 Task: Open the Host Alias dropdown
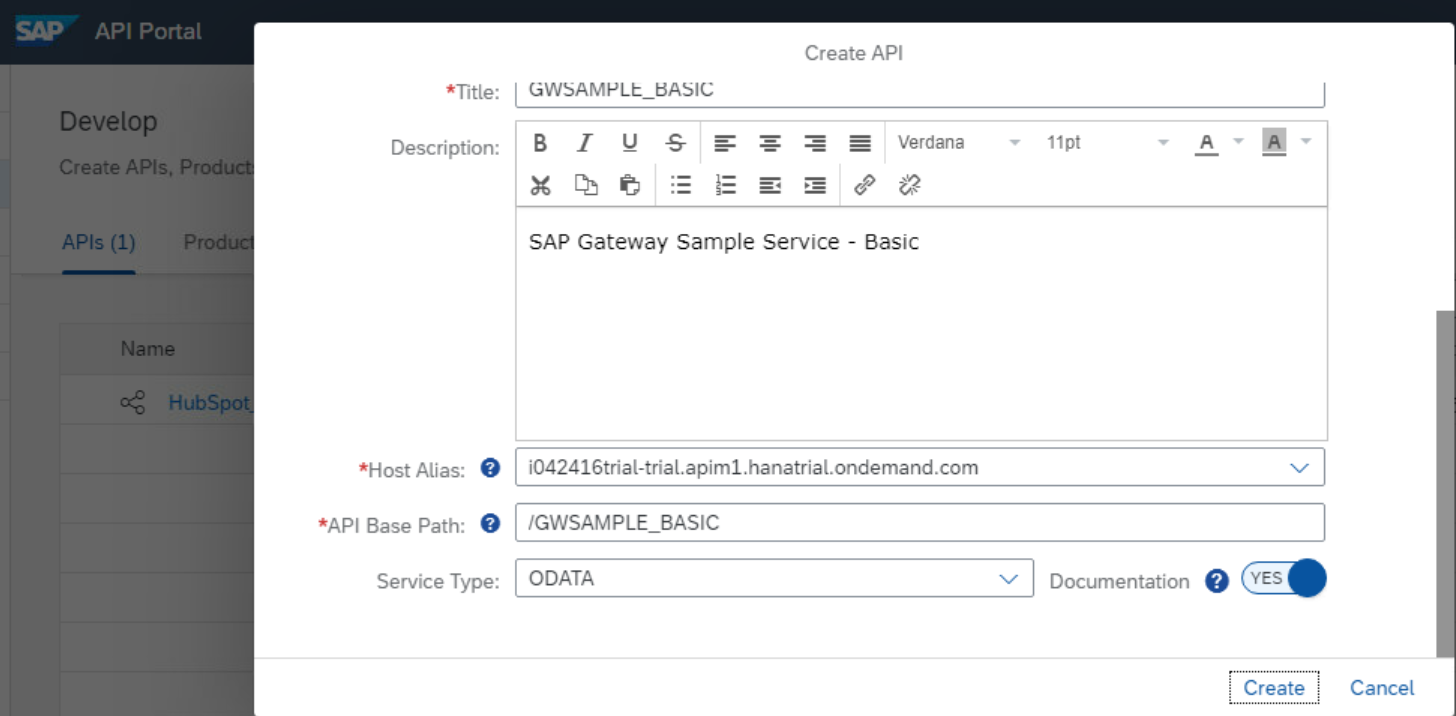1299,467
